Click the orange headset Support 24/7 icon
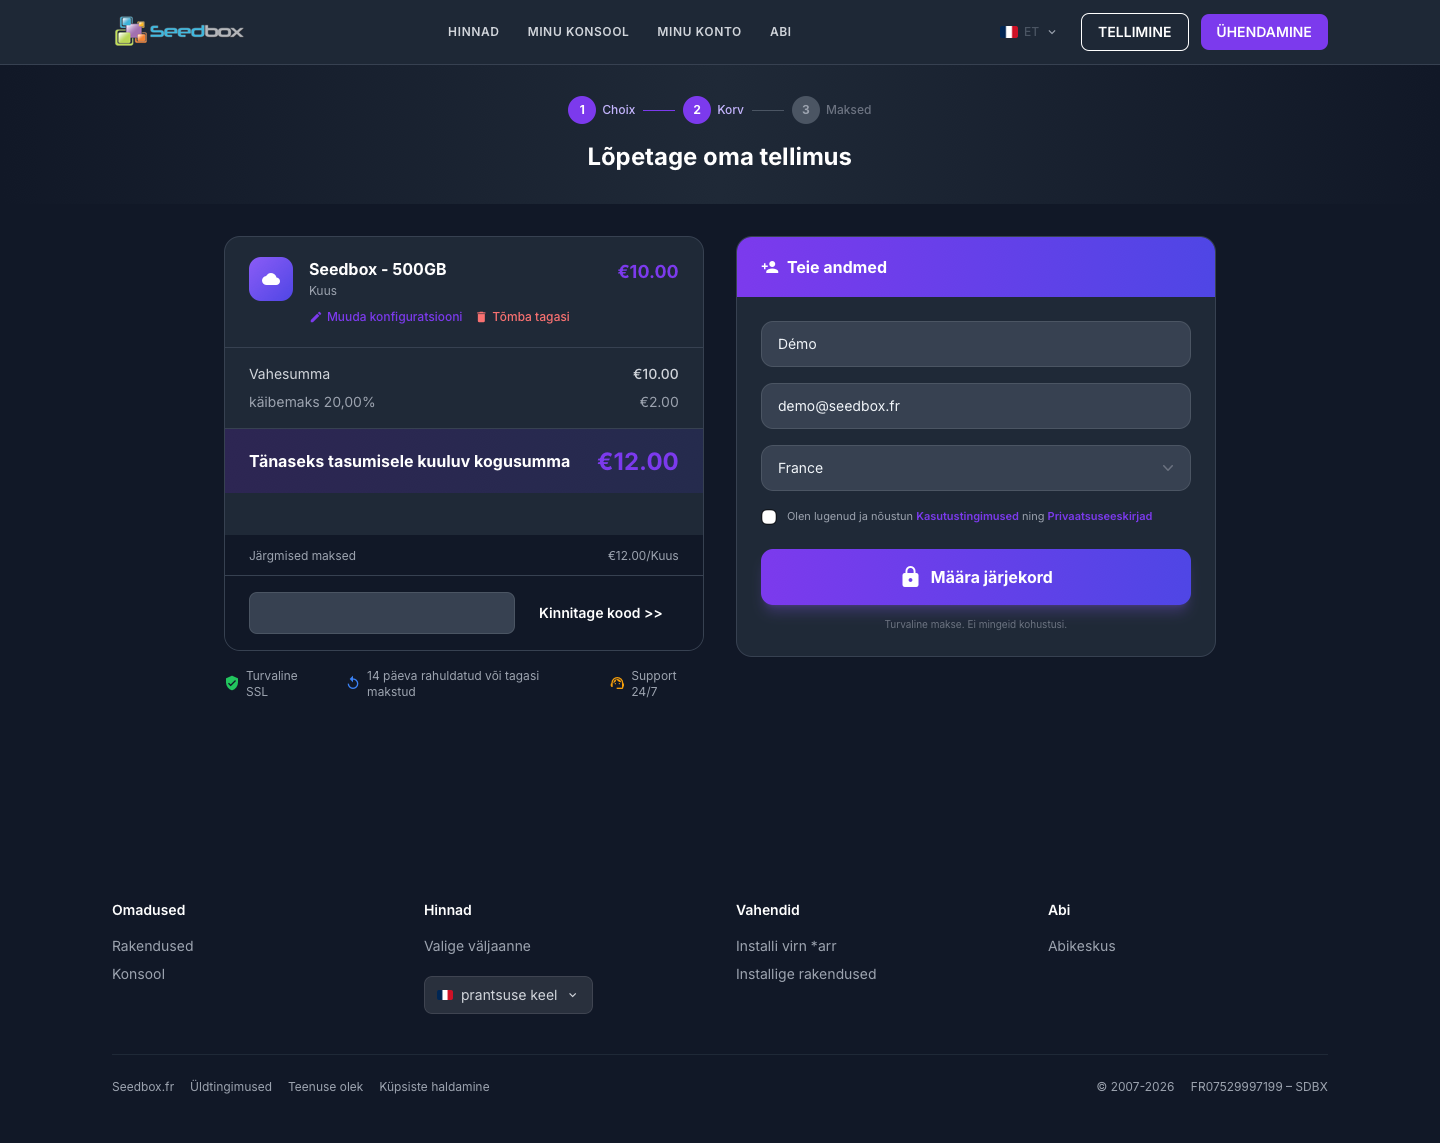1440x1143 pixels. (617, 683)
